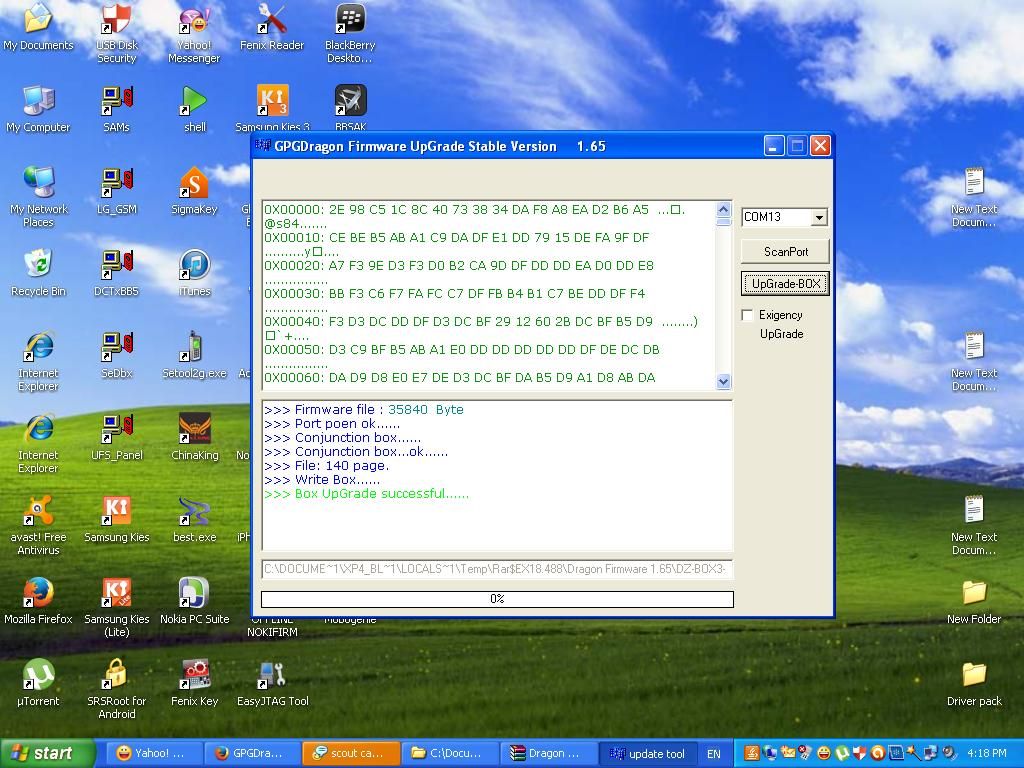The width and height of the screenshot is (1024, 768).
Task: Select the New Folder desktop icon
Action: (974, 601)
